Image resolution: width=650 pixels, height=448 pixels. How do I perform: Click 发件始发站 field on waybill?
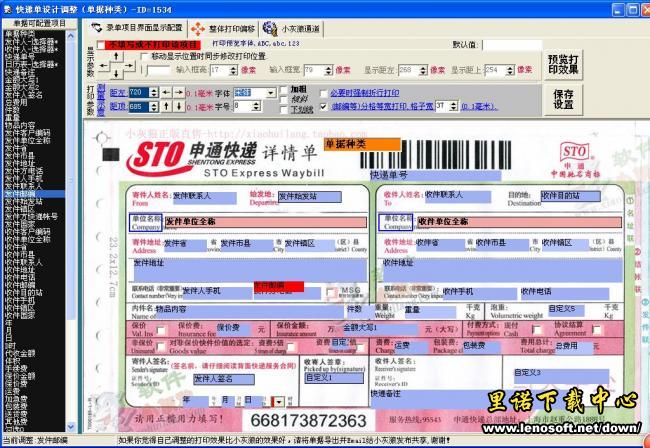(x=310, y=196)
